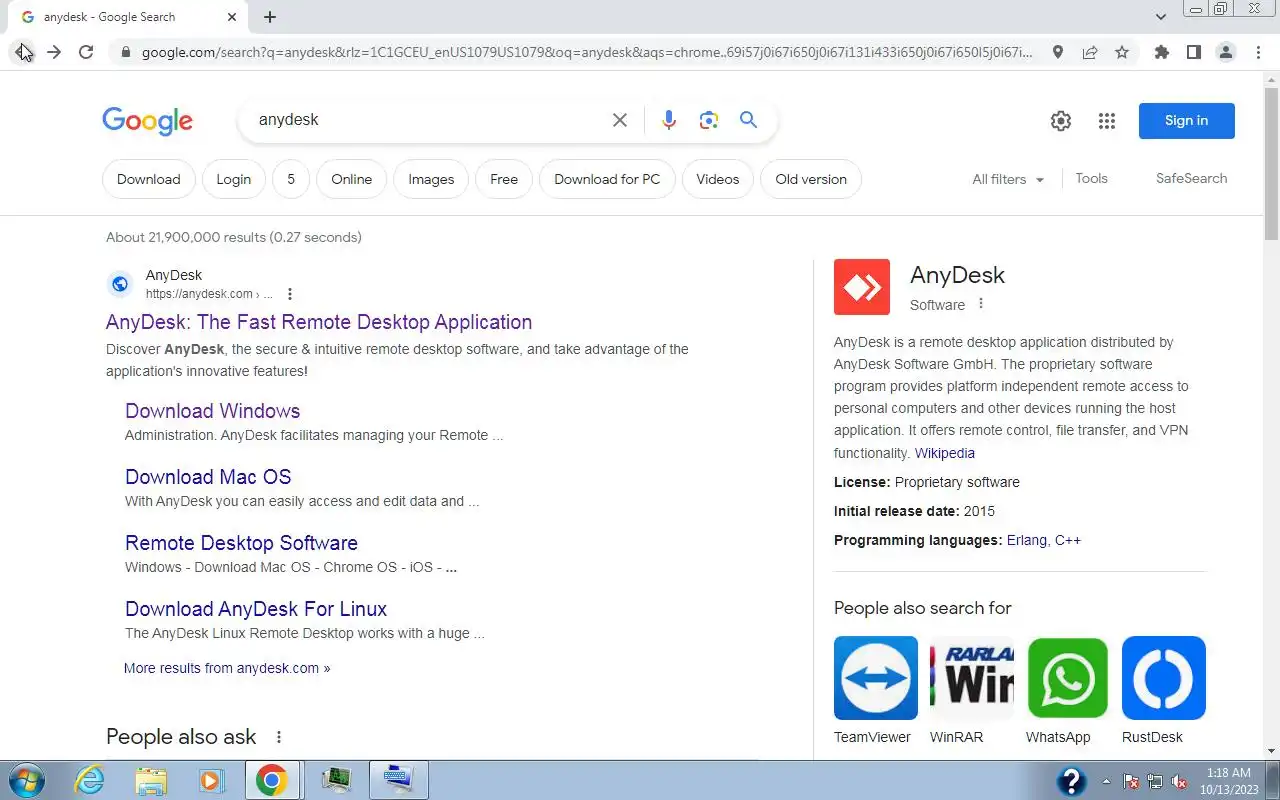Image resolution: width=1280 pixels, height=800 pixels.
Task: Open the Remote Desktop Software sitelink
Action: coord(241,543)
